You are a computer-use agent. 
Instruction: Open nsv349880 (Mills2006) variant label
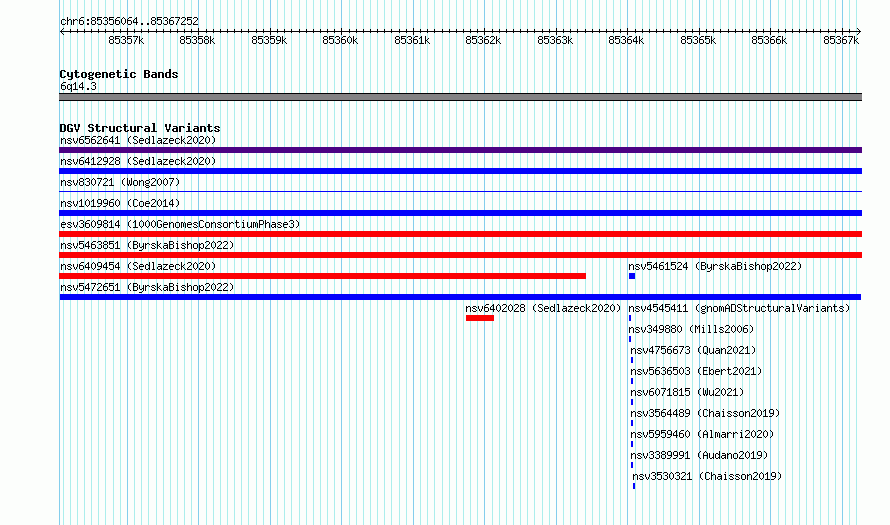[691, 329]
